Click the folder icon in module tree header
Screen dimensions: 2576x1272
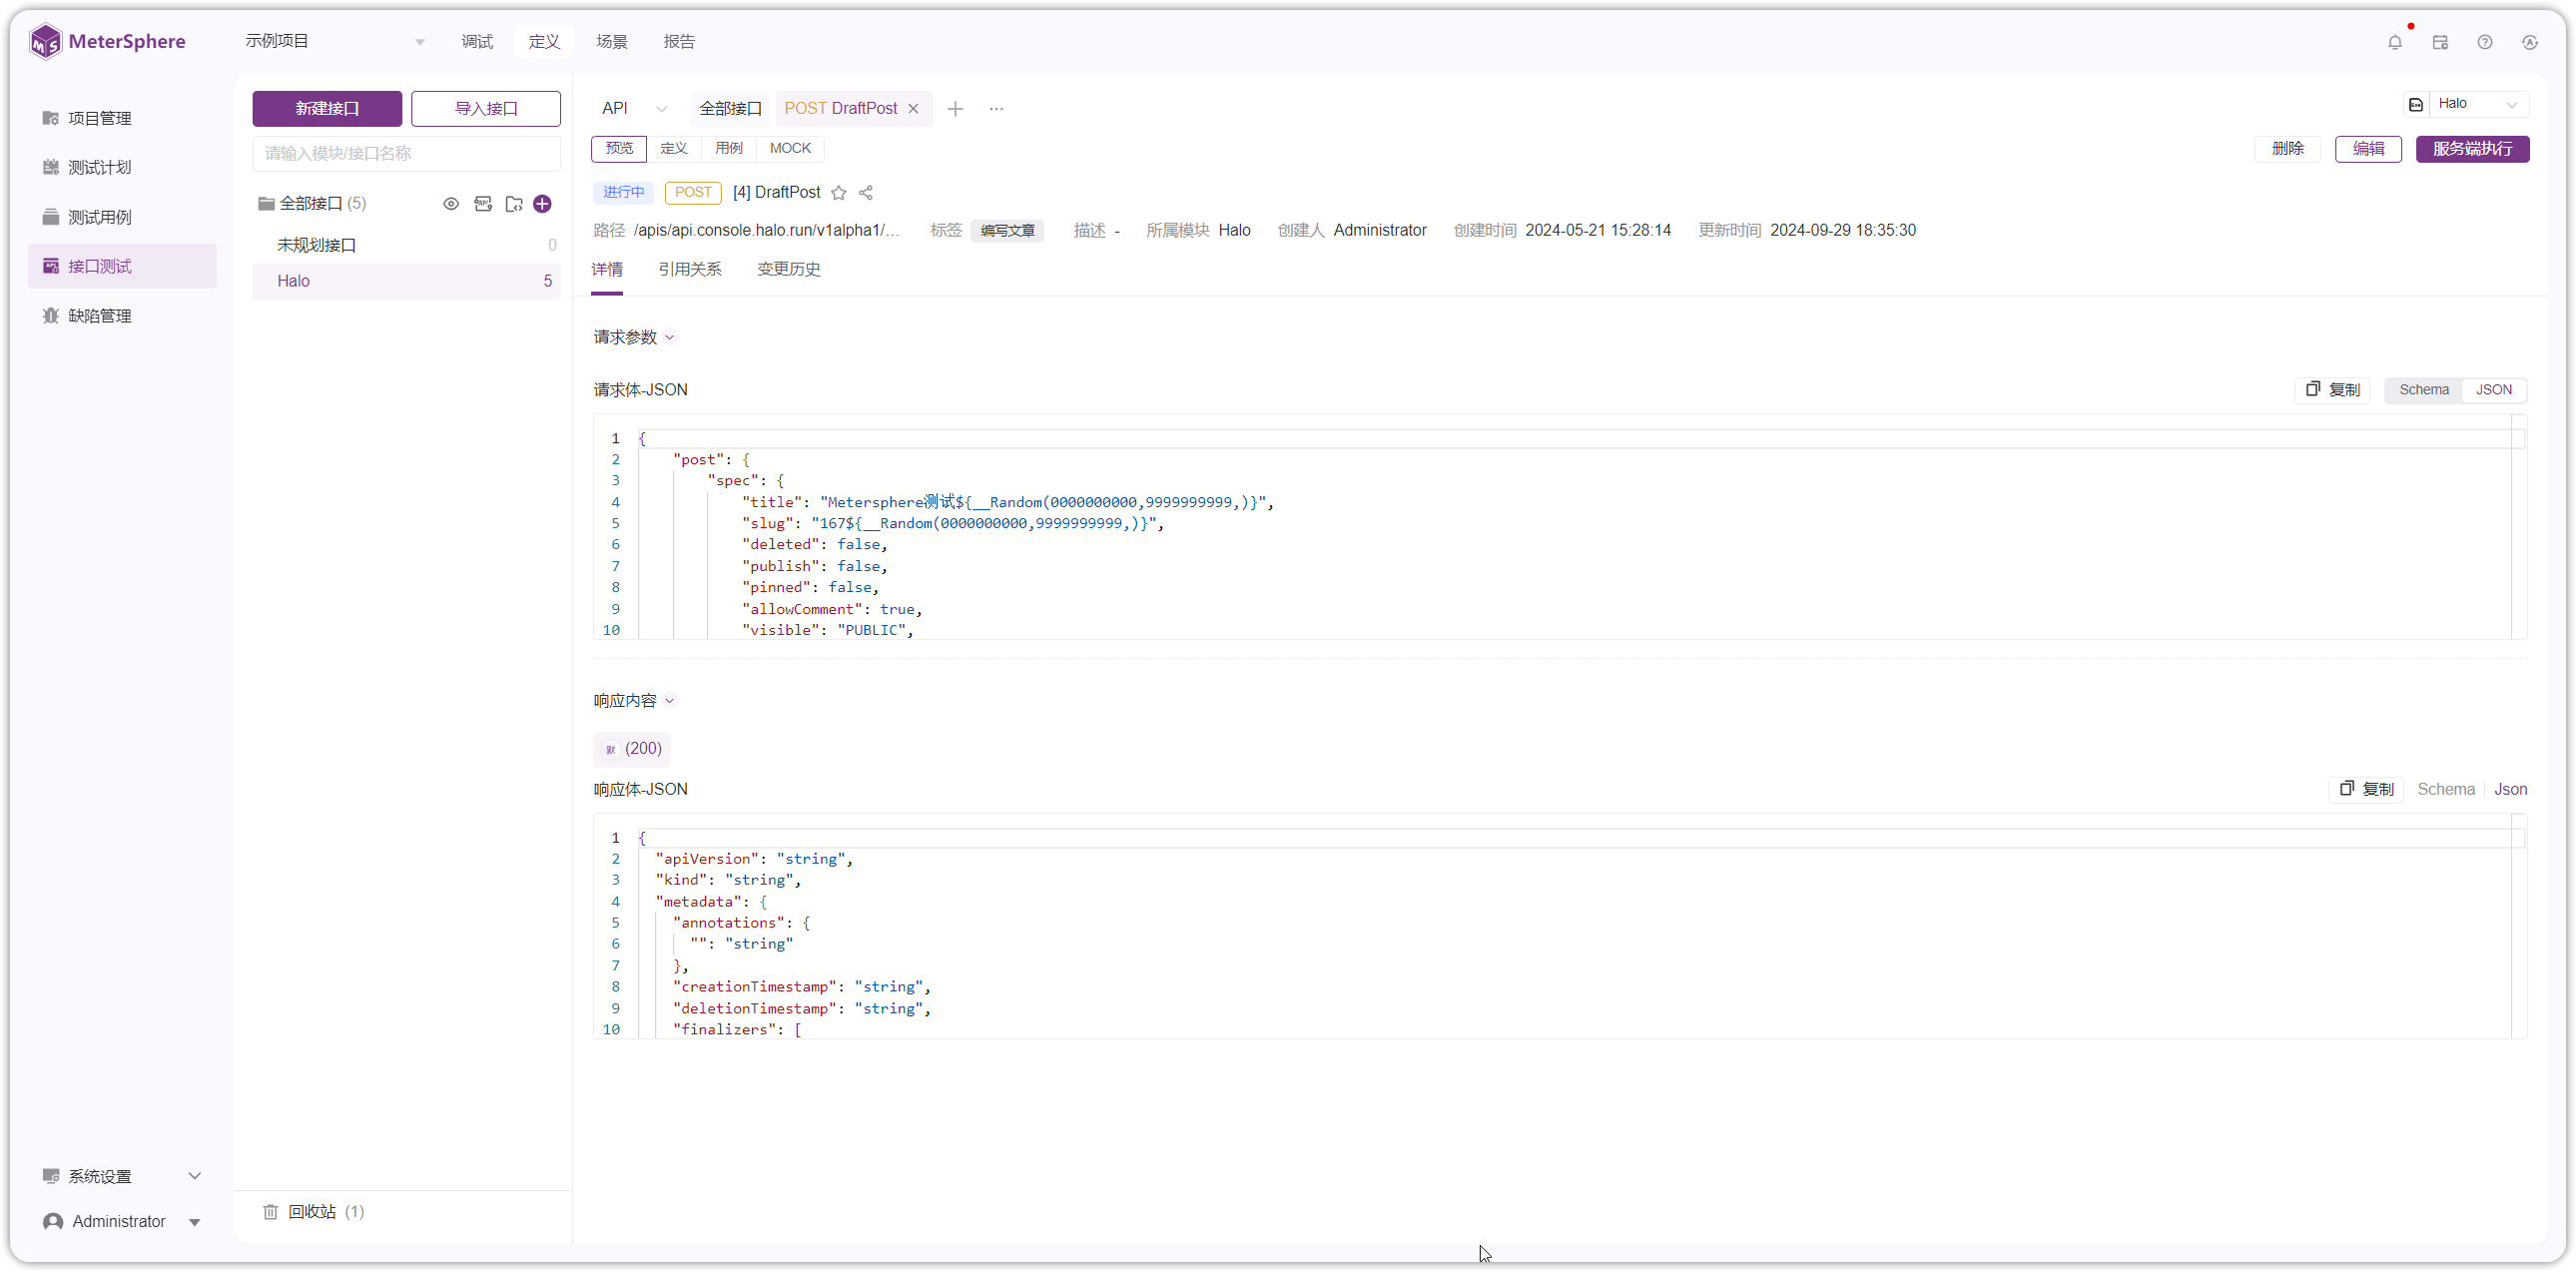(514, 204)
